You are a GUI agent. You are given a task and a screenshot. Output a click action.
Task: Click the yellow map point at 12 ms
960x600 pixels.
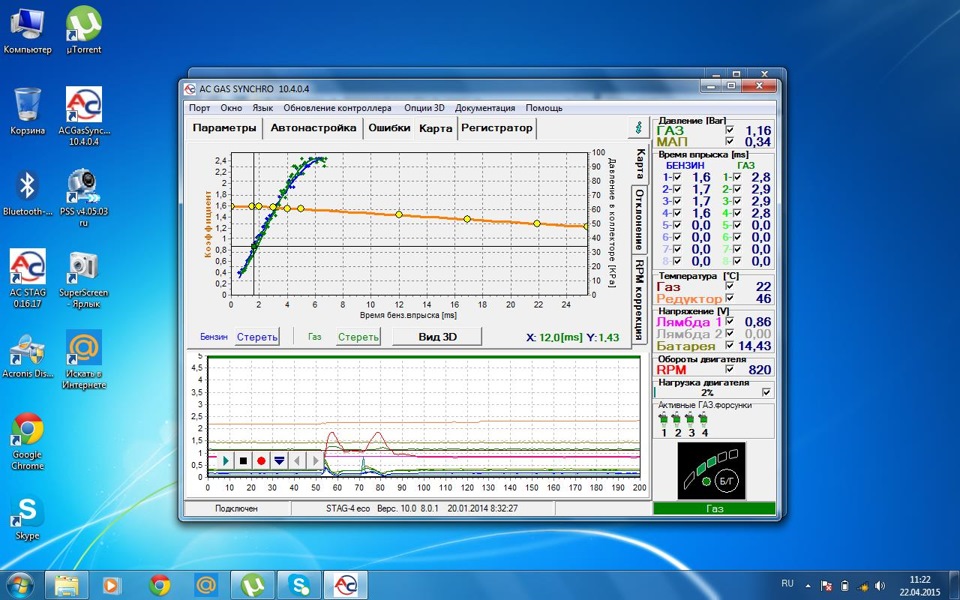coord(399,214)
